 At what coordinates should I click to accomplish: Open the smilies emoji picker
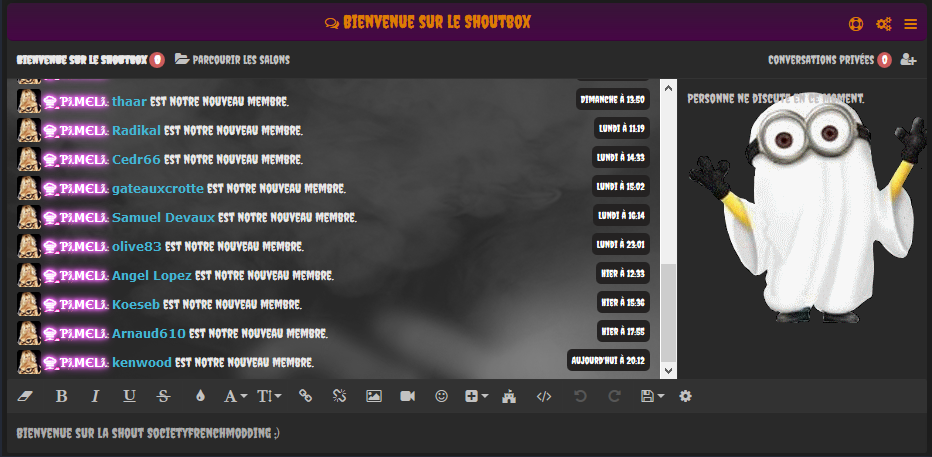click(441, 396)
